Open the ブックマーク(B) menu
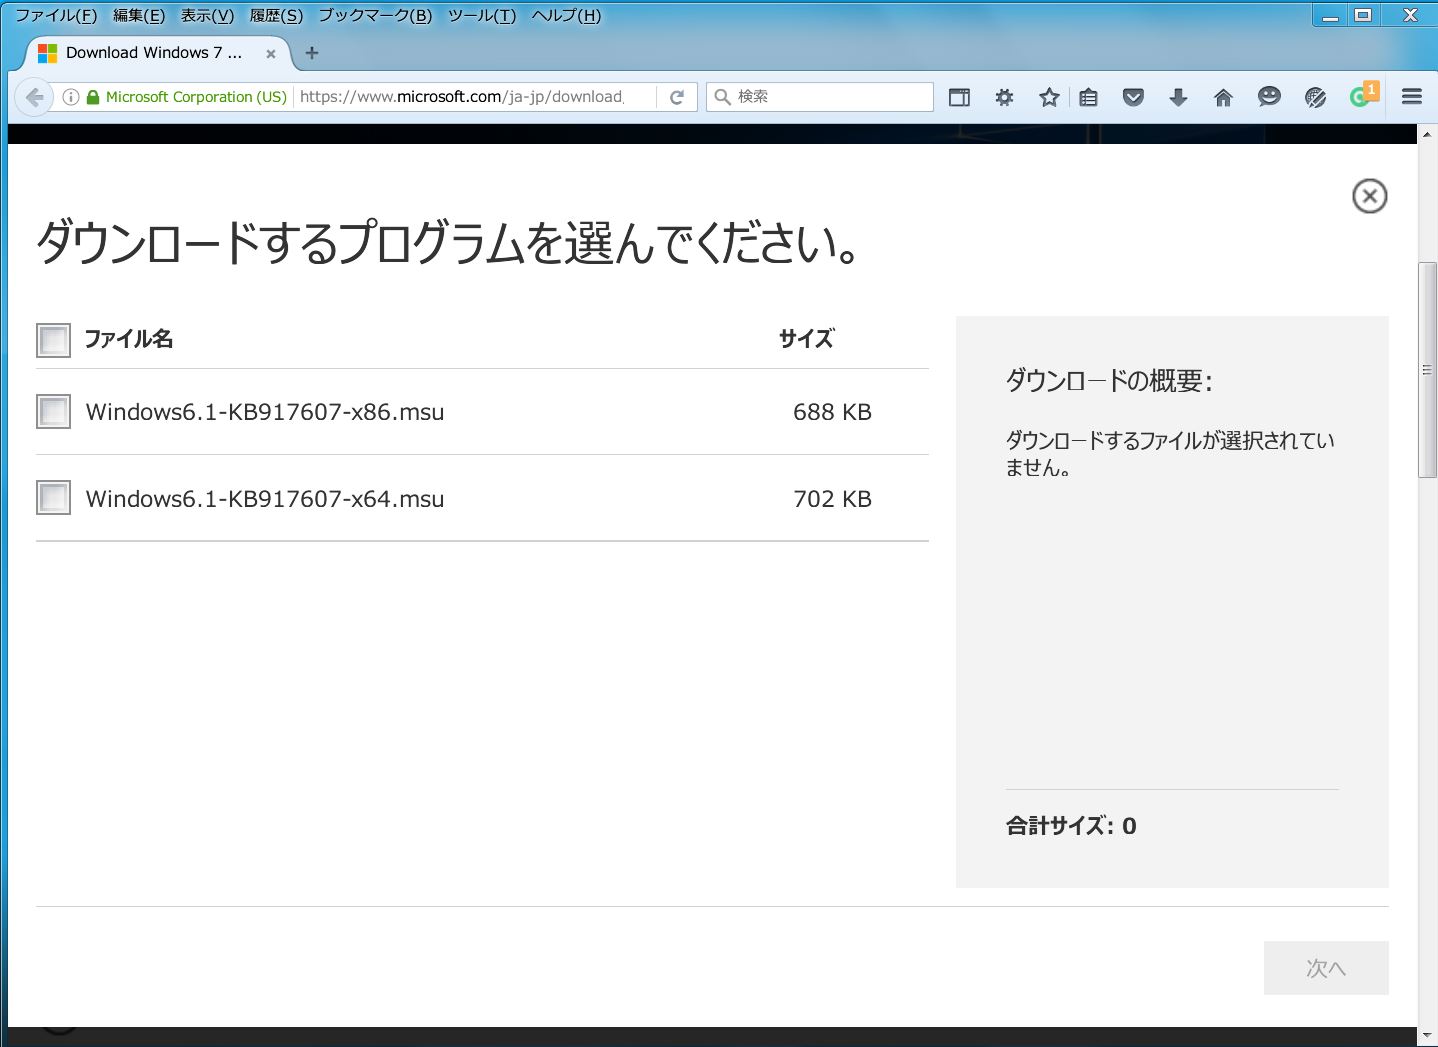This screenshot has width=1438, height=1047. [x=375, y=15]
